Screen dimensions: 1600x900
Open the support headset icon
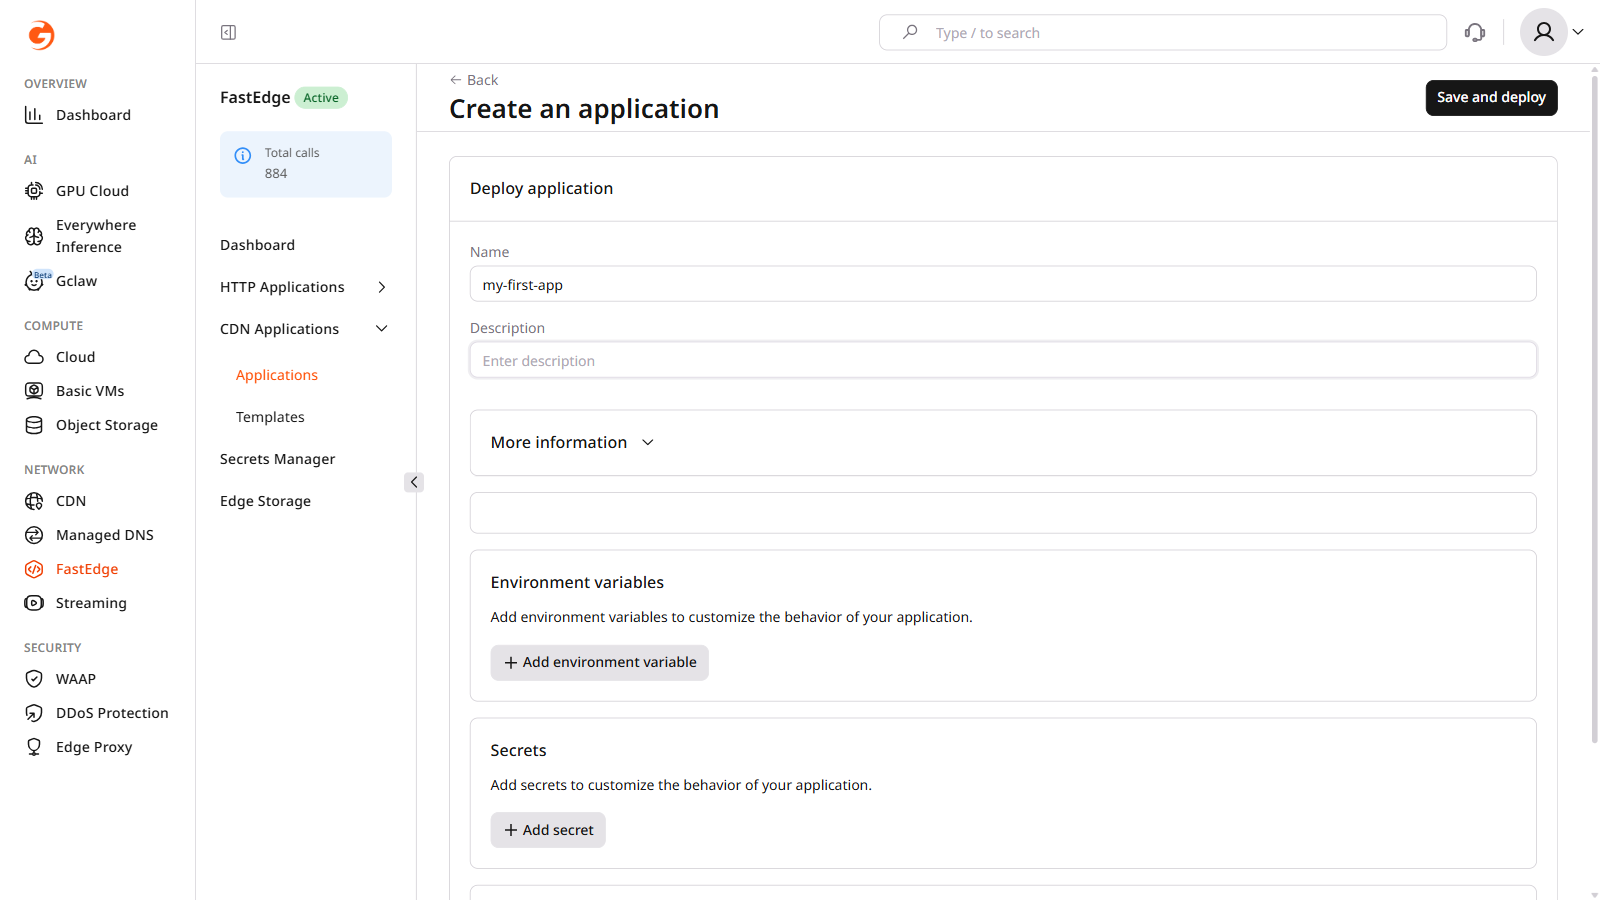tap(1475, 32)
